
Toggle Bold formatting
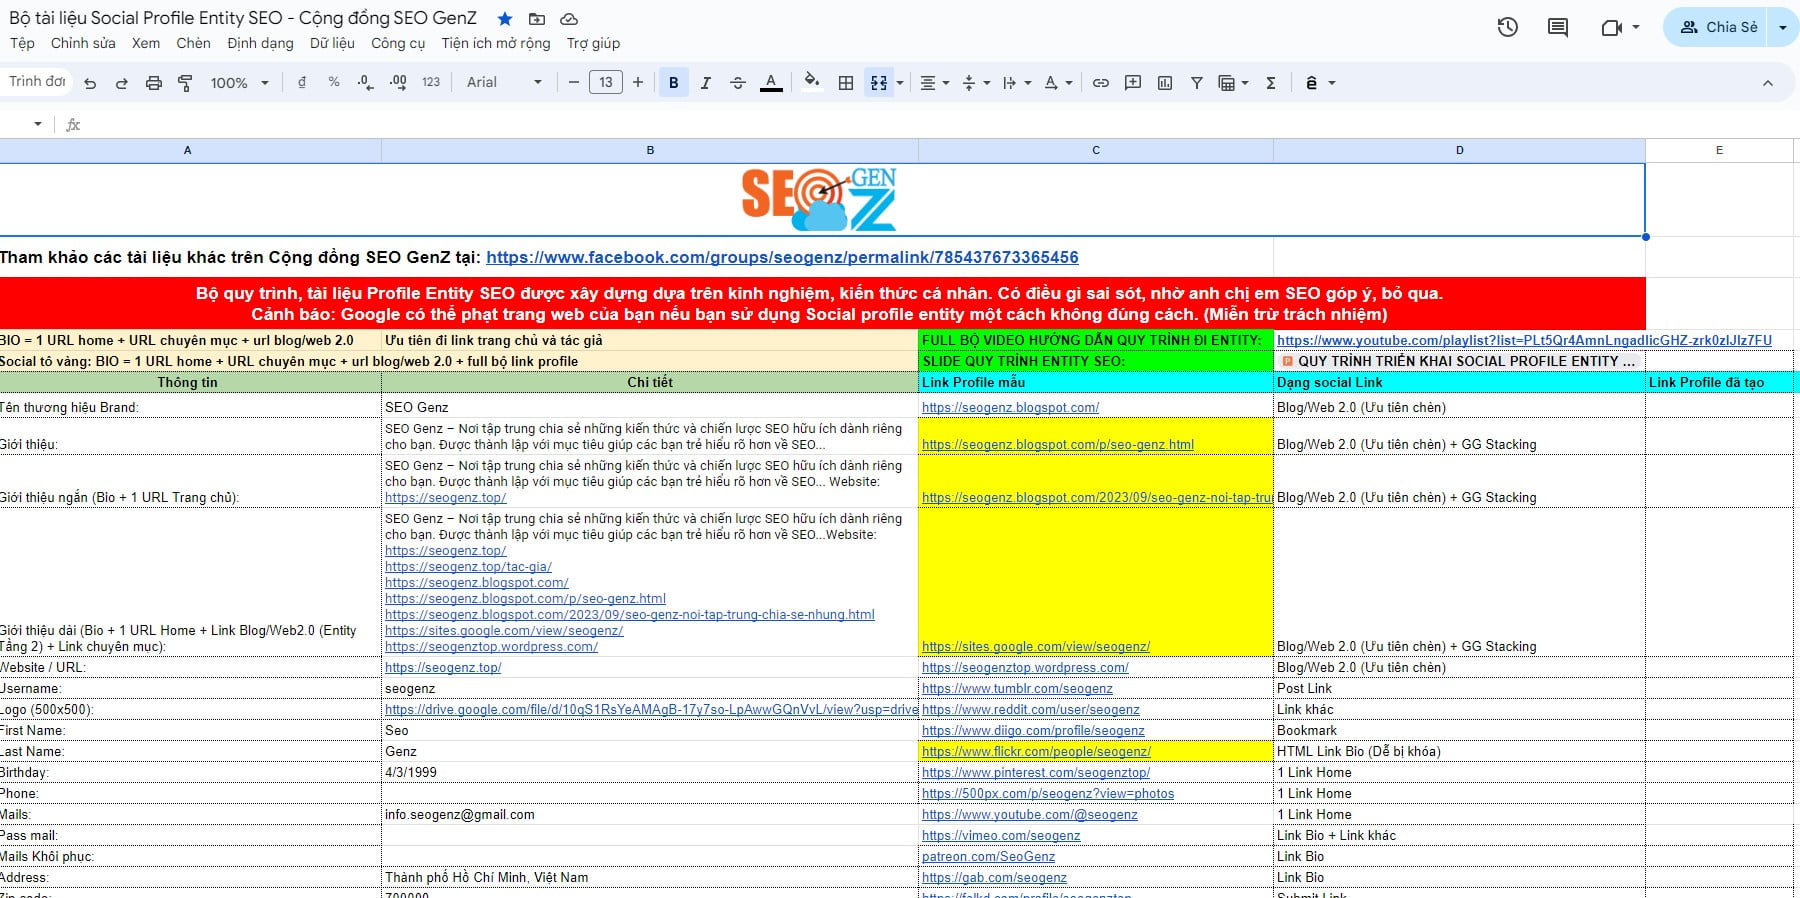[x=674, y=83]
